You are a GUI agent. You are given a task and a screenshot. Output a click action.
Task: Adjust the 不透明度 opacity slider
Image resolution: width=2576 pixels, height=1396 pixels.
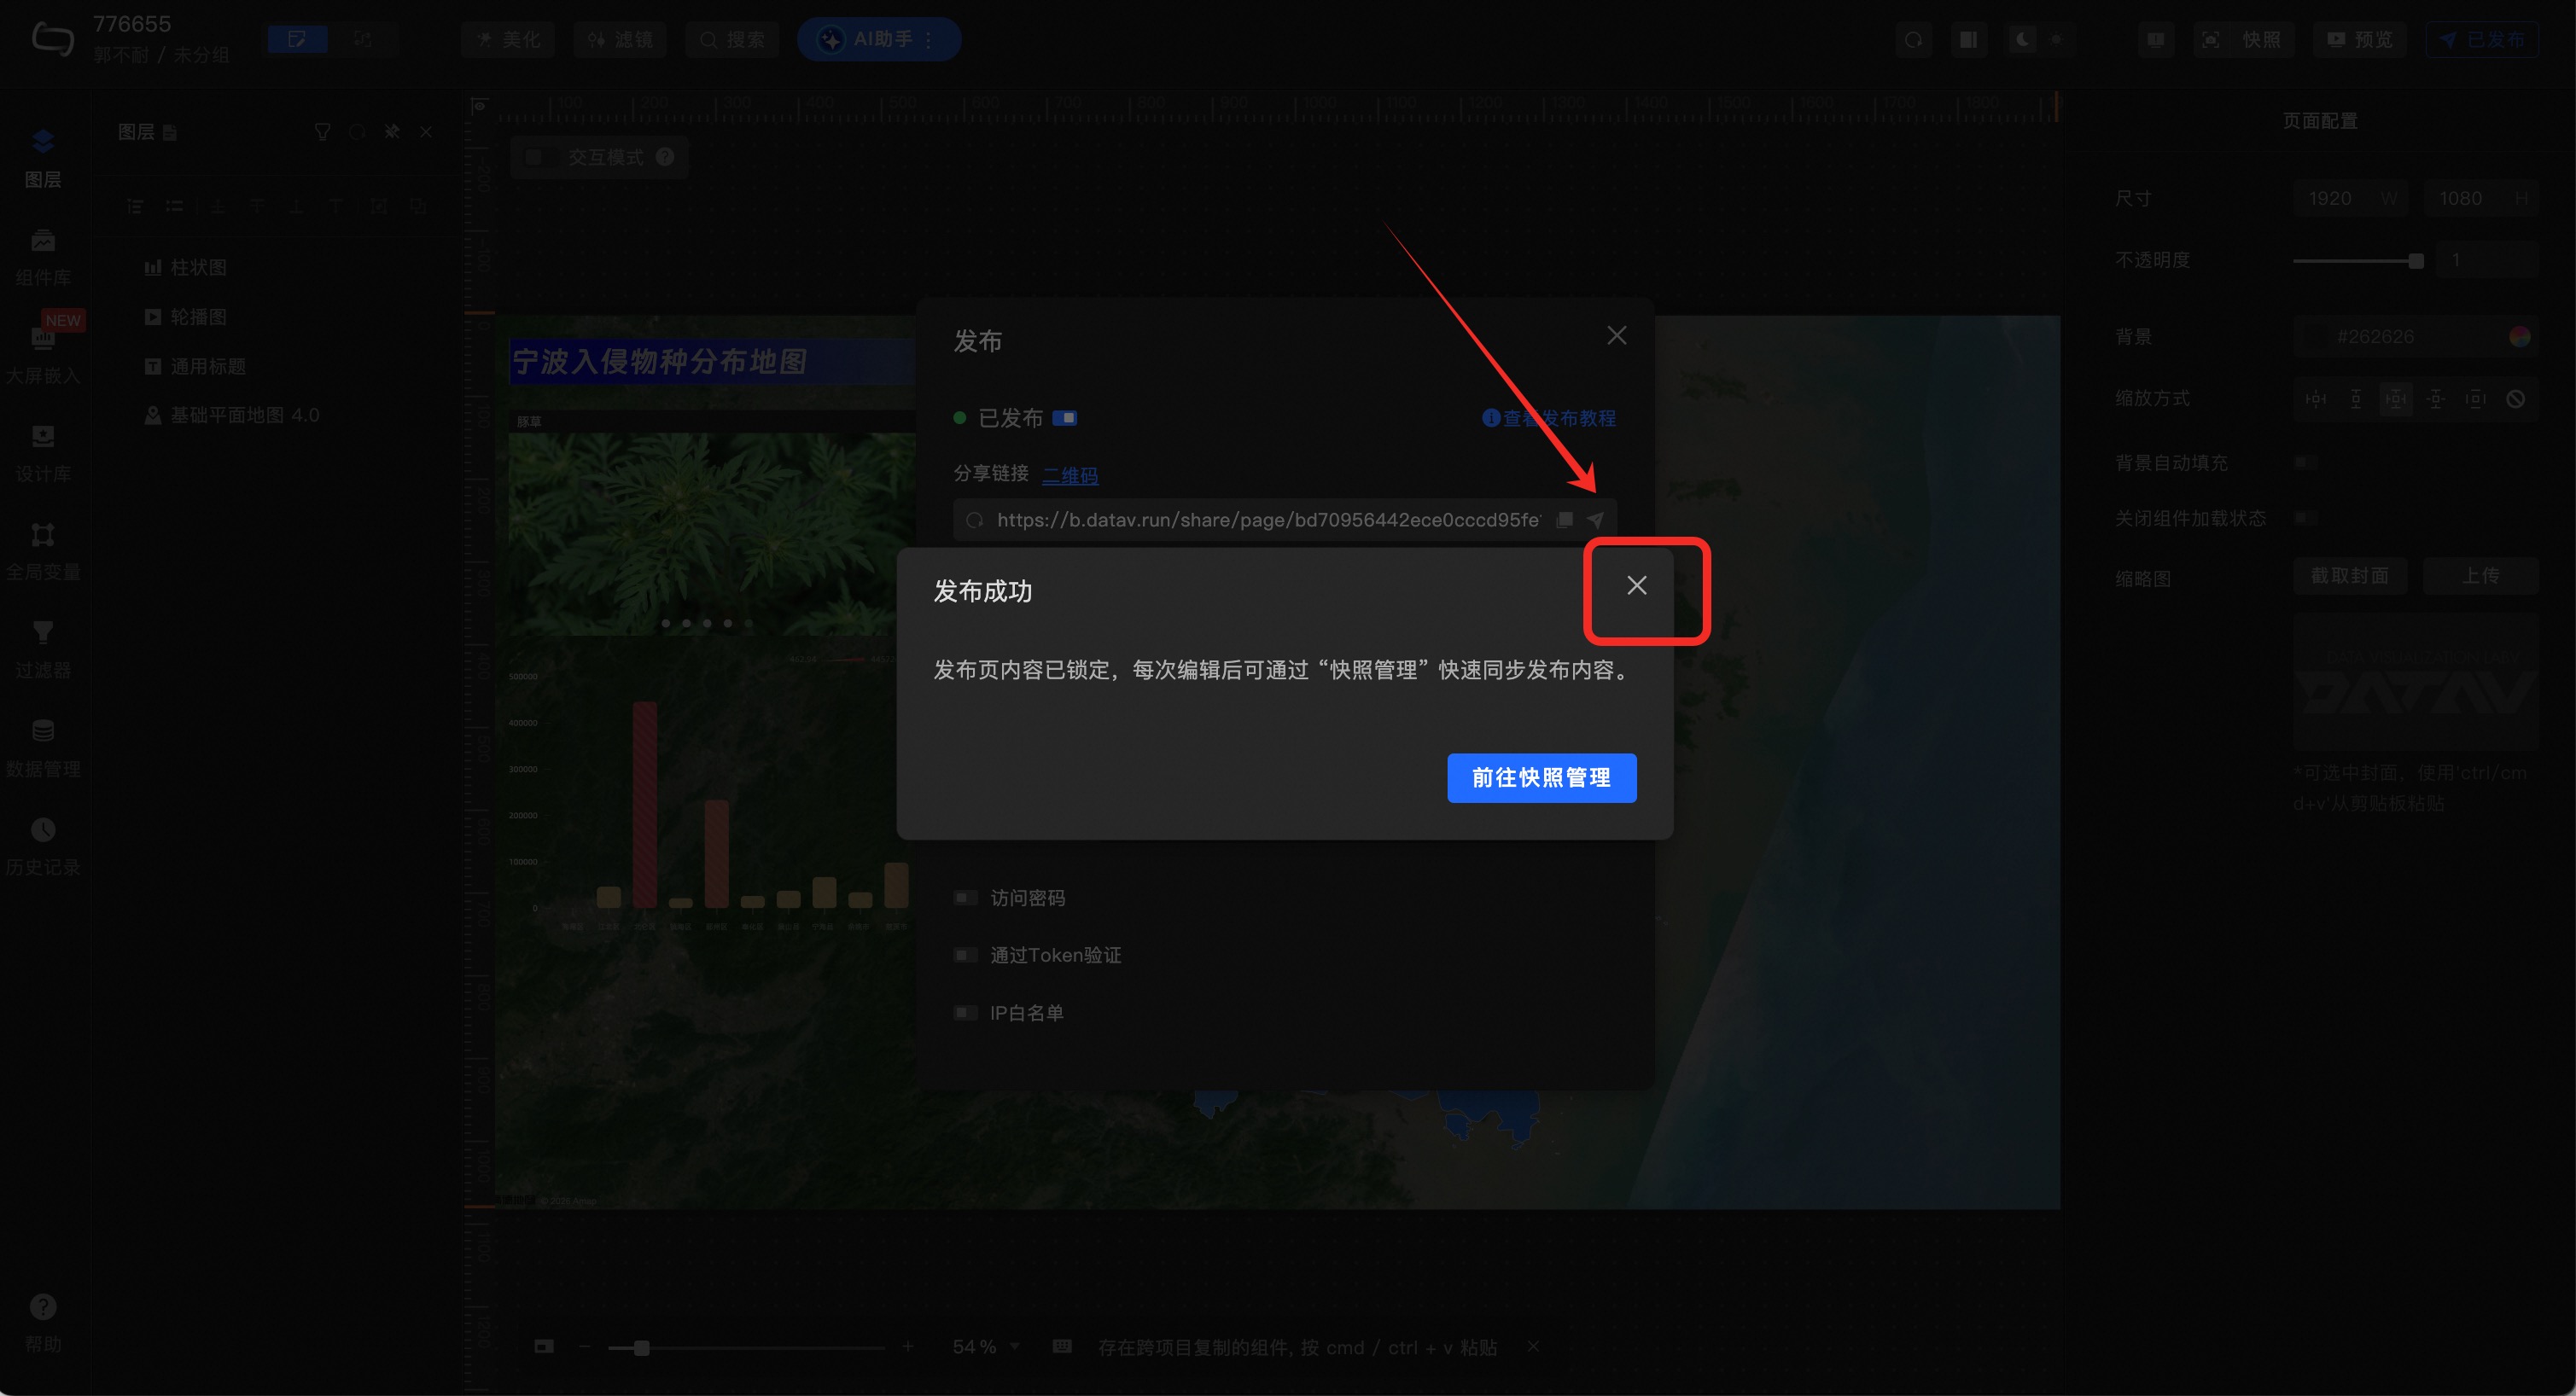click(x=2415, y=261)
